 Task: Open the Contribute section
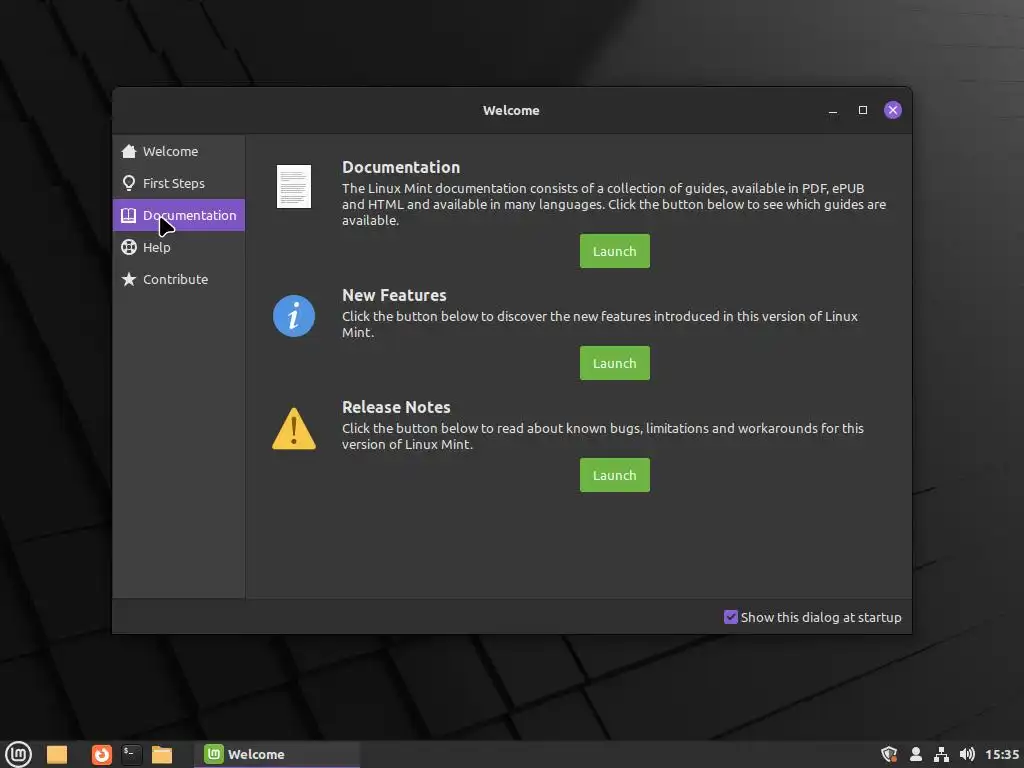point(178,280)
